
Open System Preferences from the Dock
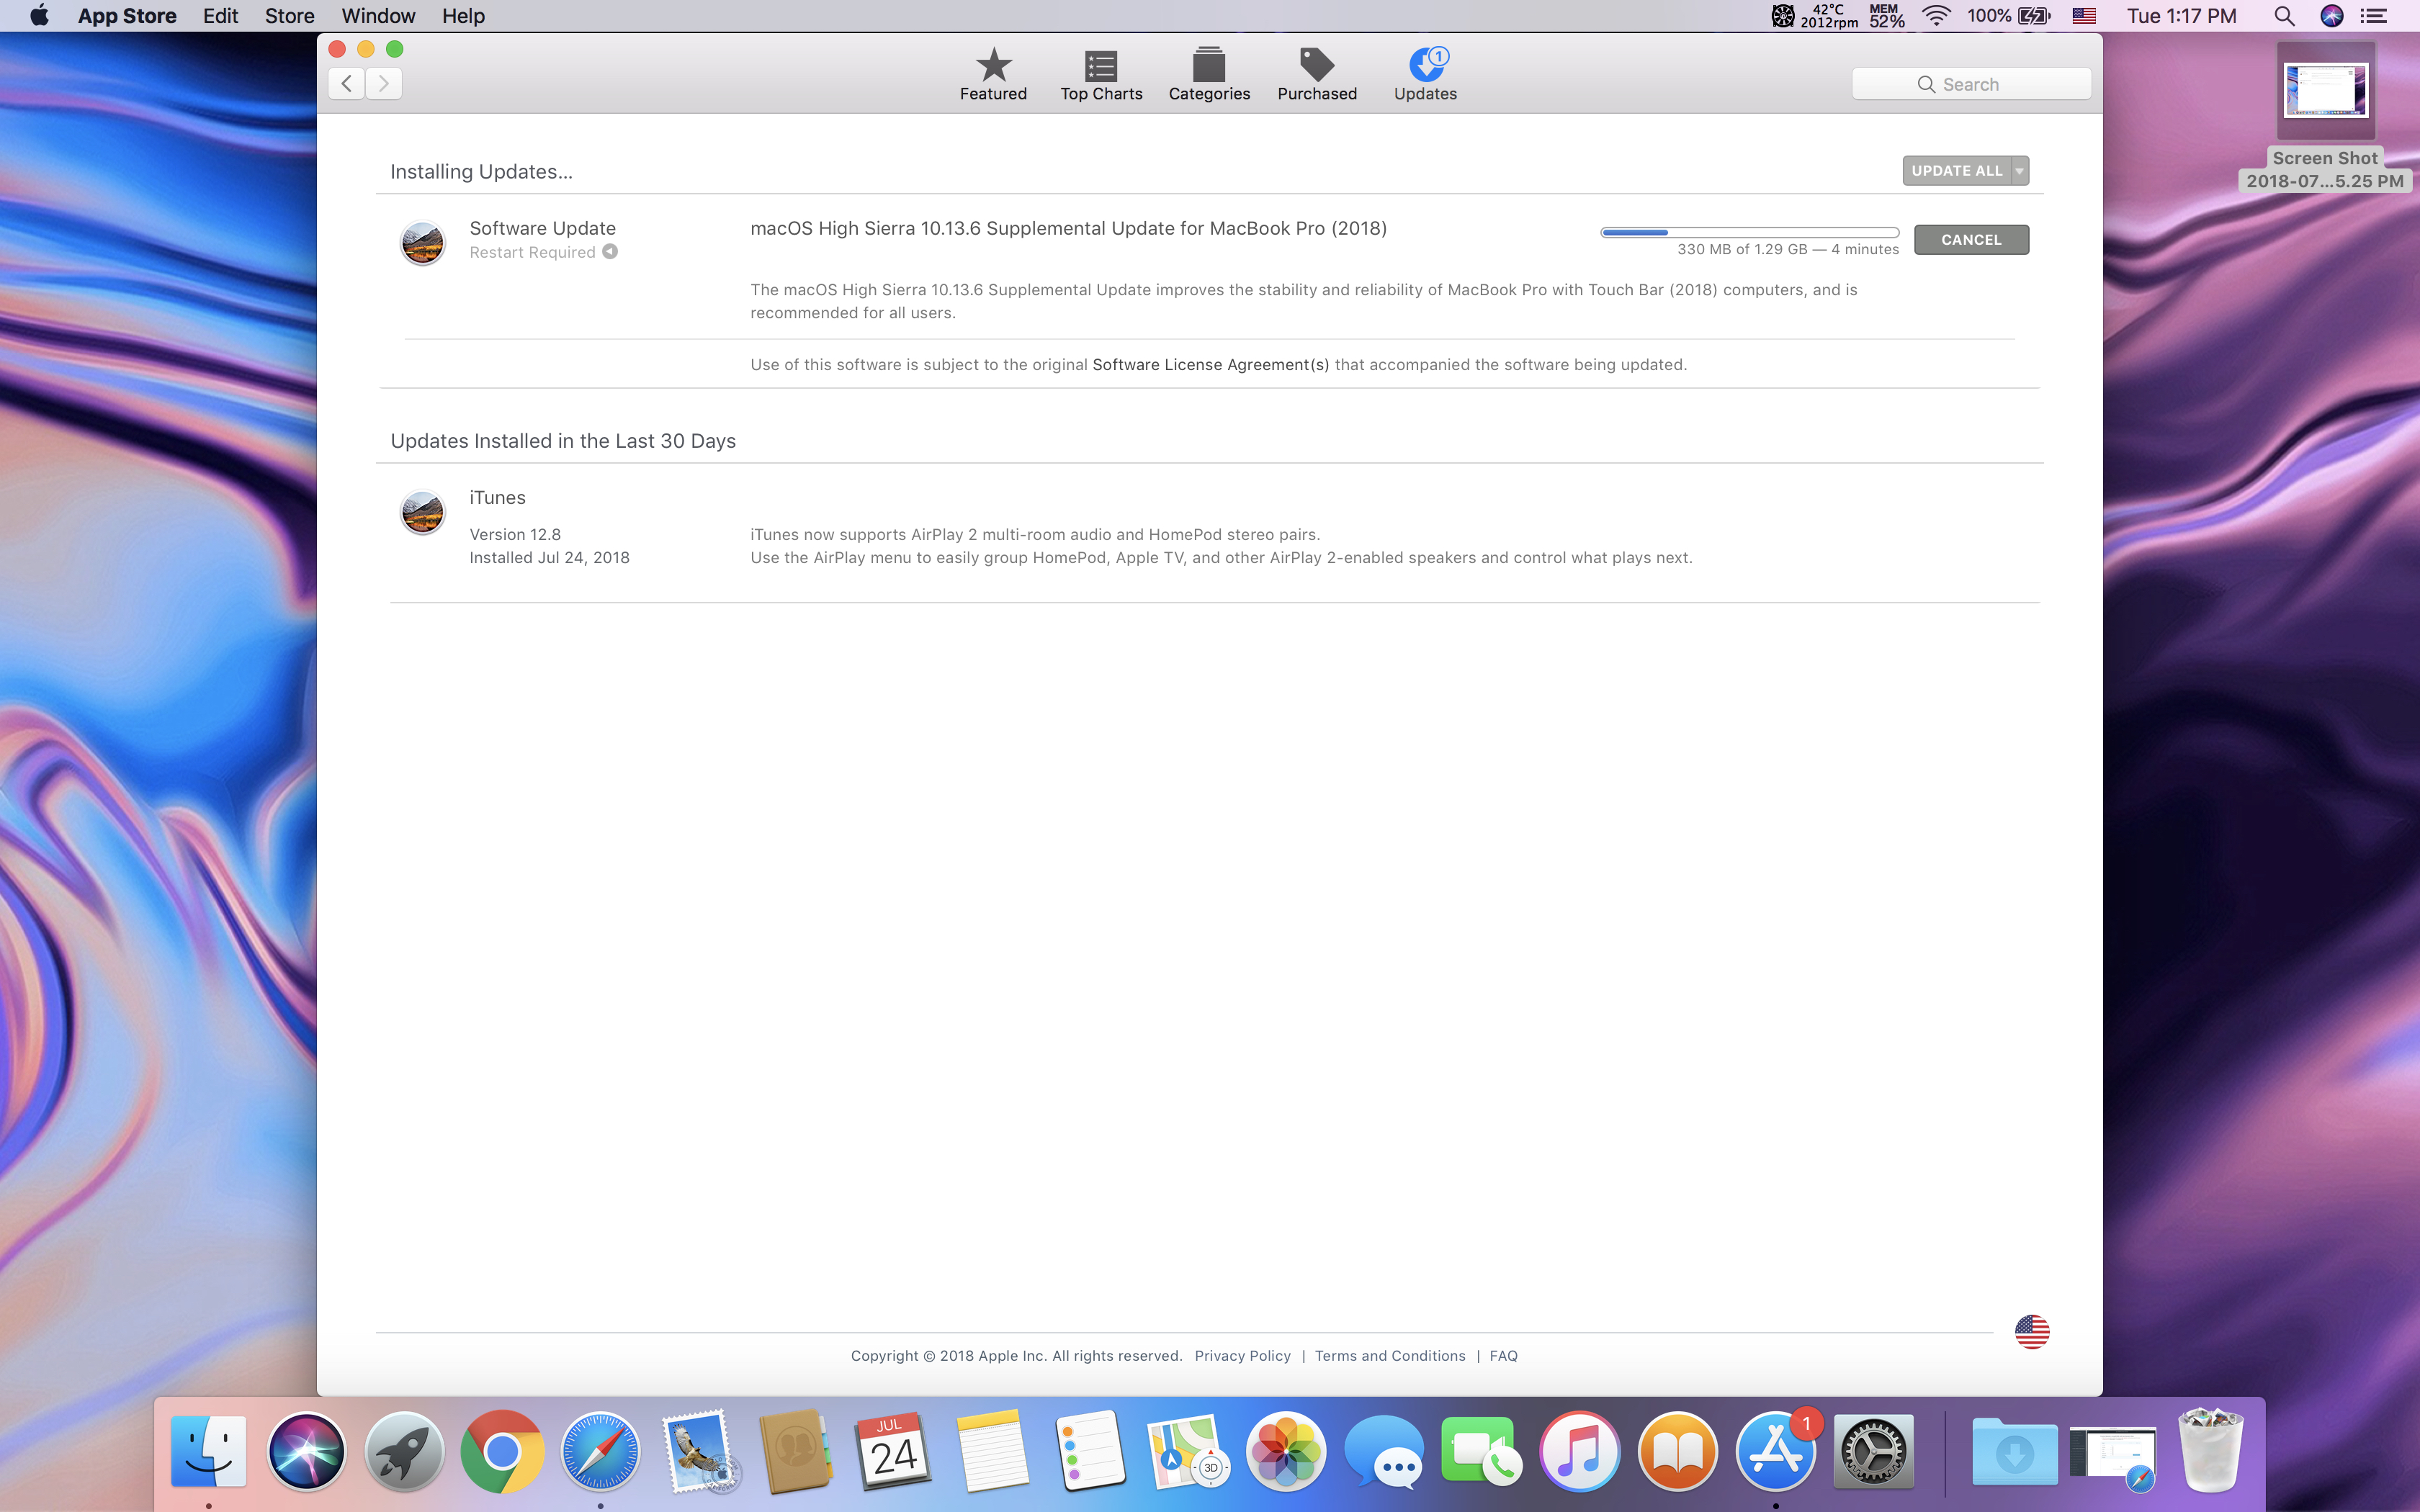pos(1874,1452)
